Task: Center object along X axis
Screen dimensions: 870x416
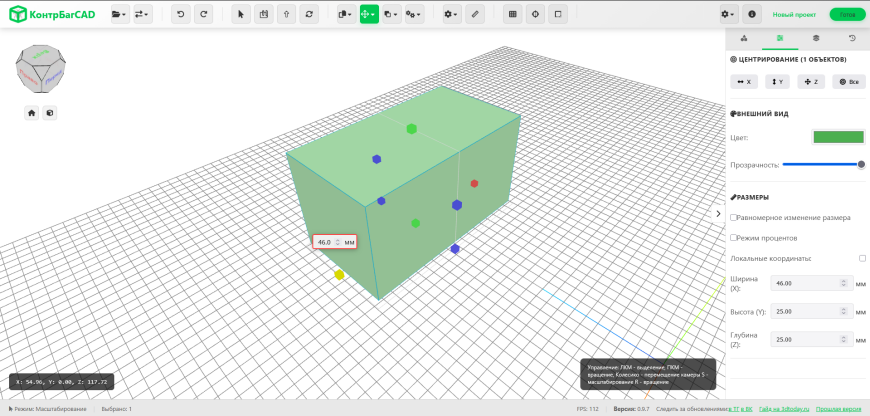Action: click(744, 82)
